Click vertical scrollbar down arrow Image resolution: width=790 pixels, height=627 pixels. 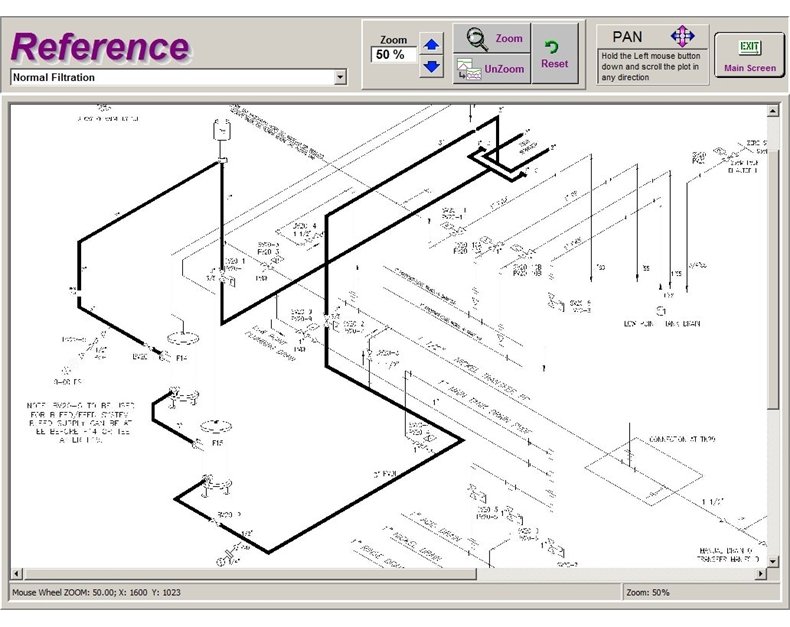click(772, 561)
